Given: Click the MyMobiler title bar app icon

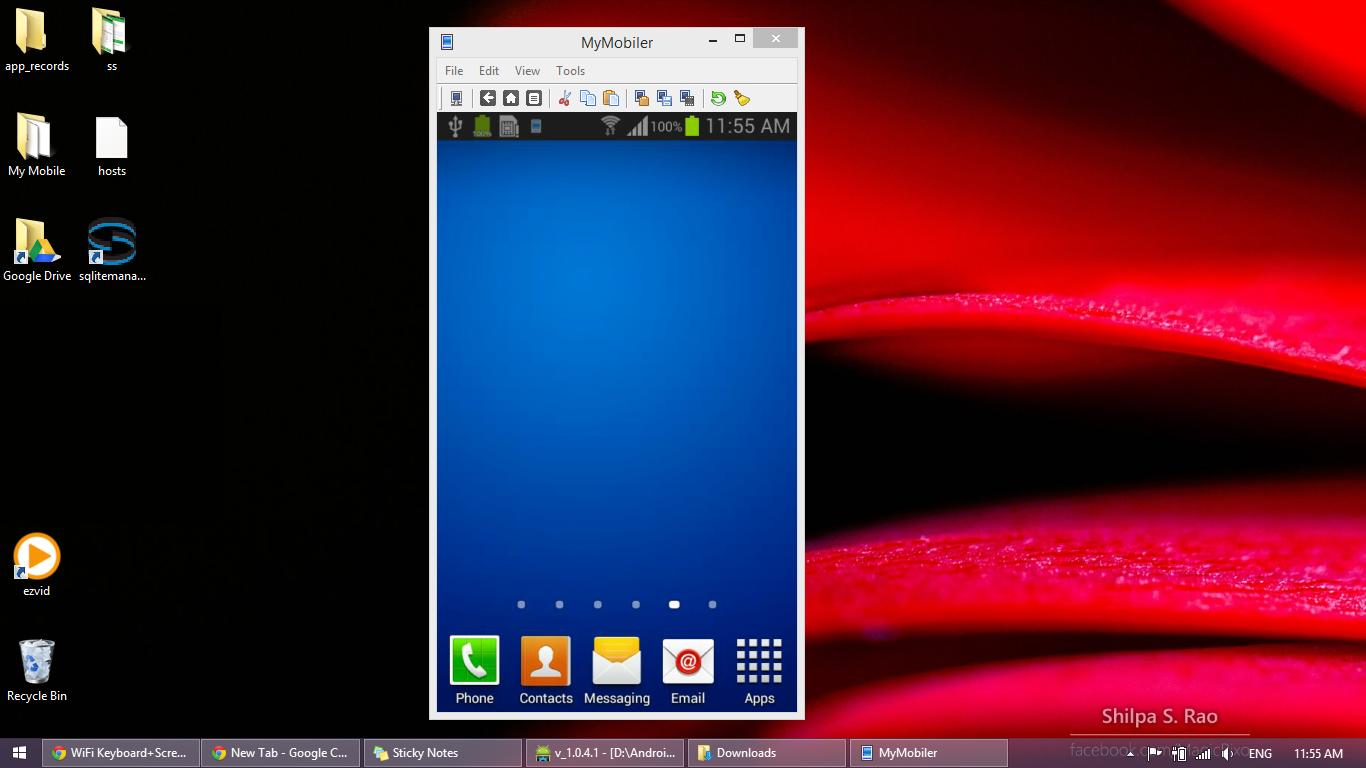Looking at the screenshot, I should coord(447,42).
